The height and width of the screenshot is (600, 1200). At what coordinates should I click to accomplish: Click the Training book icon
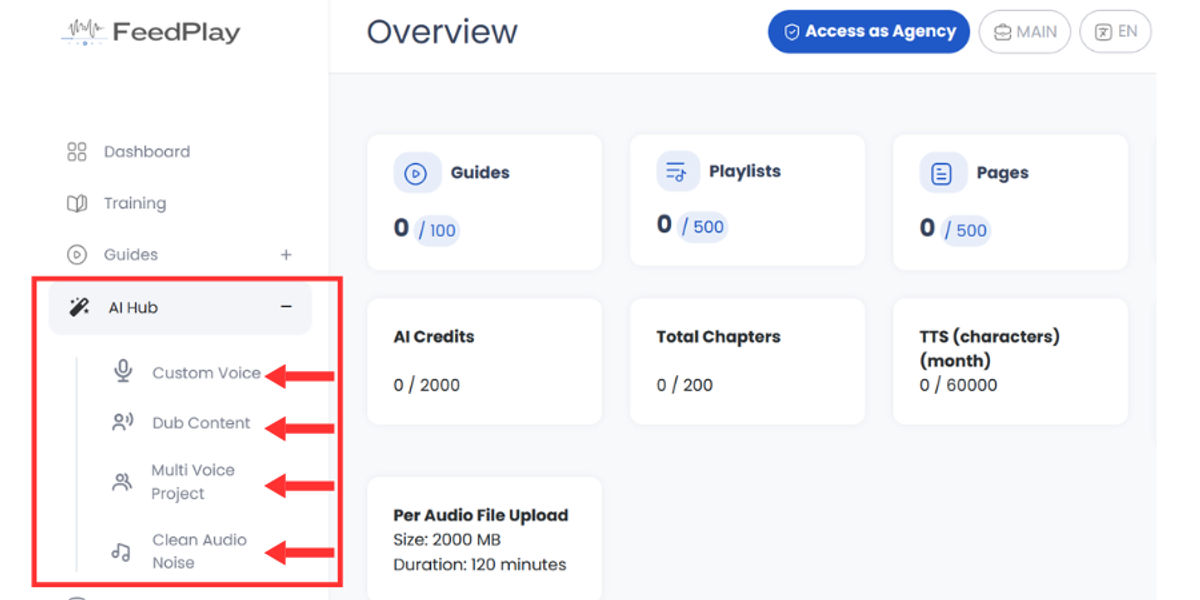coord(77,204)
